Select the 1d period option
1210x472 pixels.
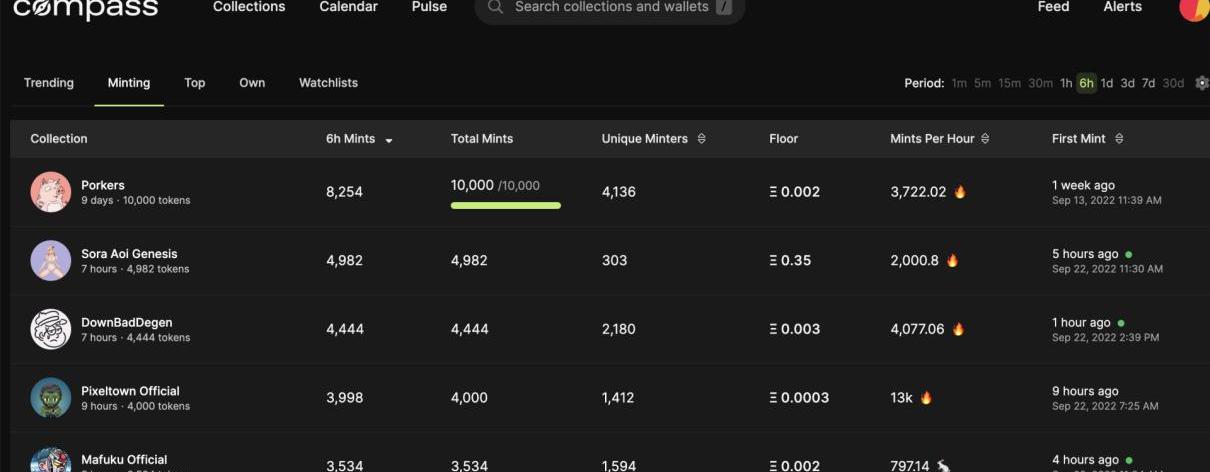(1107, 83)
